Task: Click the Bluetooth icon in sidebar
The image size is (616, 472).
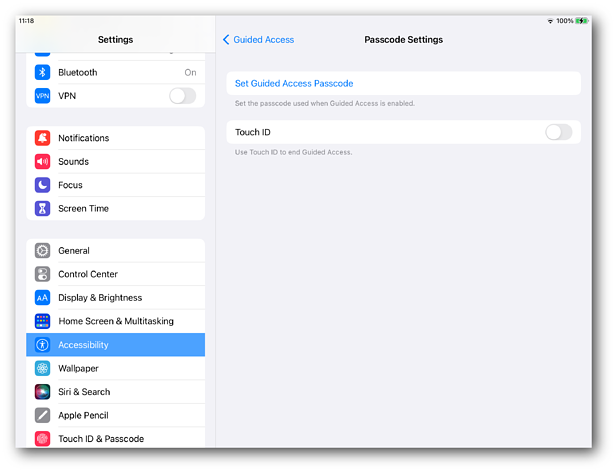Action: point(42,72)
